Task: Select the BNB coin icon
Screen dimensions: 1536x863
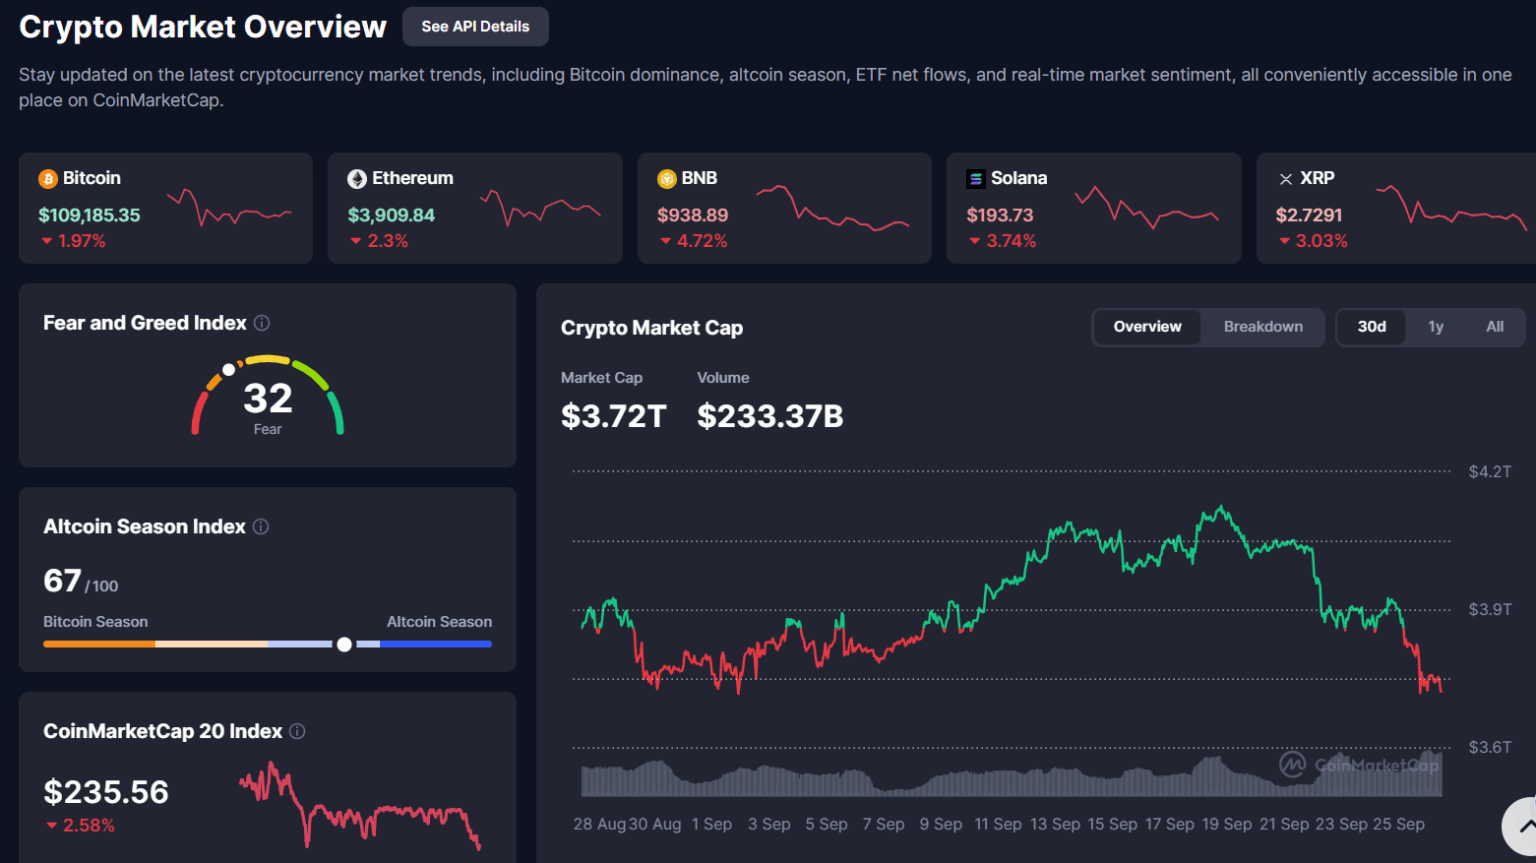Action: pyautogui.click(x=666, y=178)
